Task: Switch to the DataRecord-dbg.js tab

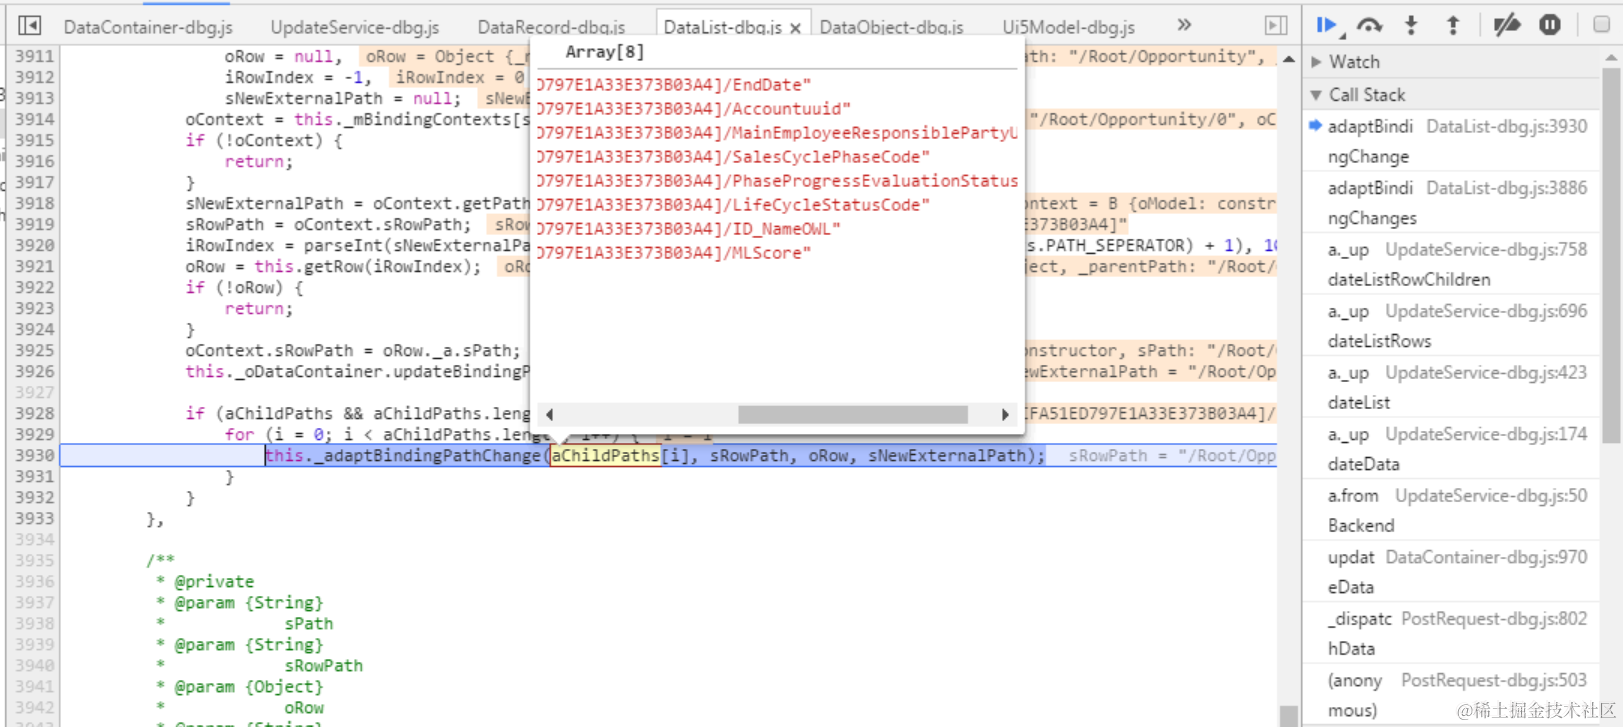Action: click(x=552, y=27)
